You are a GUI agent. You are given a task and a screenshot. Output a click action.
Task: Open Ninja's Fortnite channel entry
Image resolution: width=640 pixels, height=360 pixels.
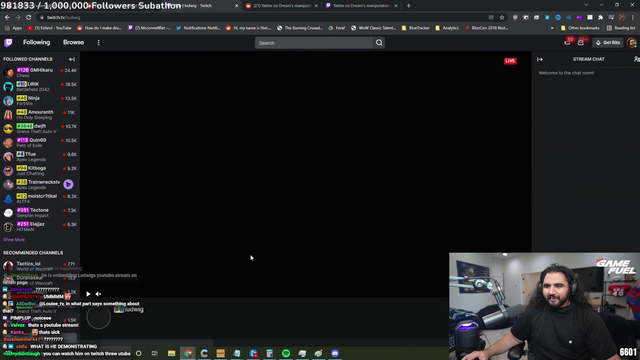click(40, 100)
